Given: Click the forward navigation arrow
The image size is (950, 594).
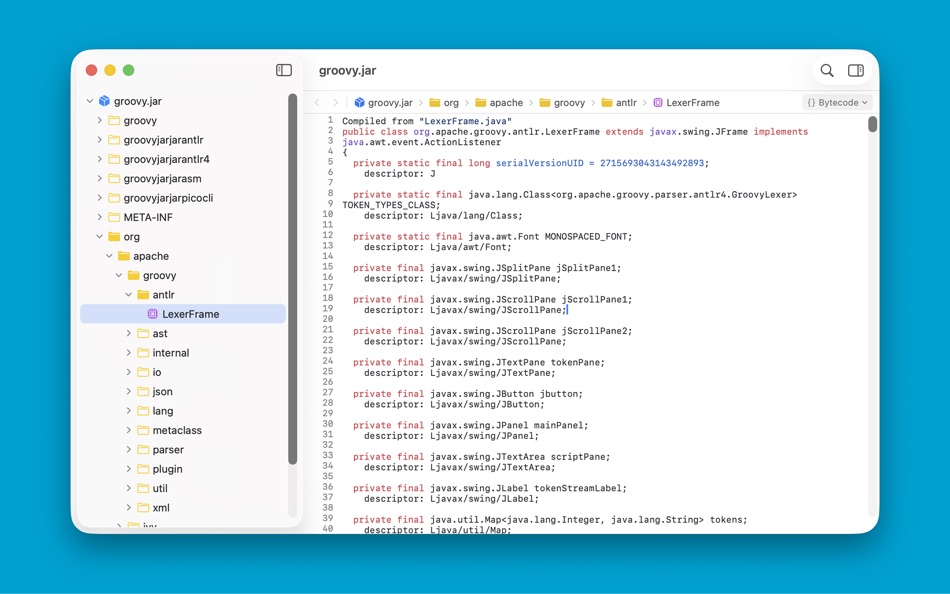Looking at the screenshot, I should point(336,102).
